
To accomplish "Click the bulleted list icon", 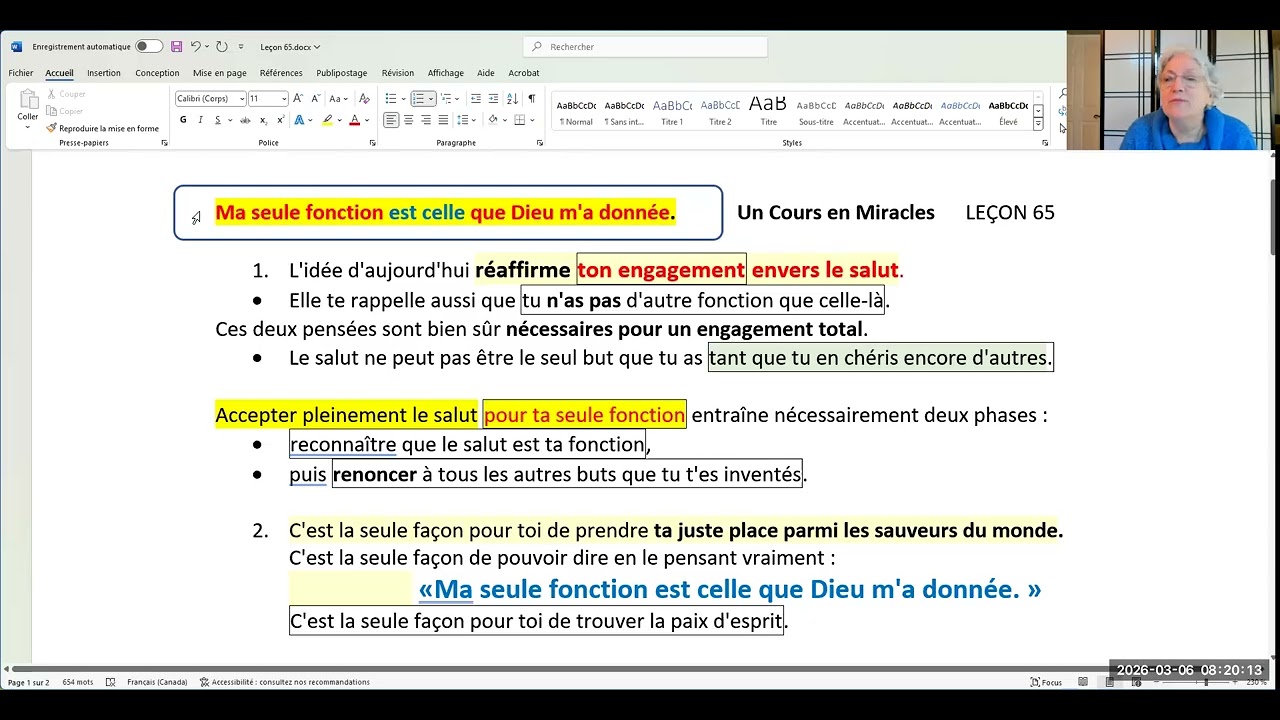I will [390, 98].
